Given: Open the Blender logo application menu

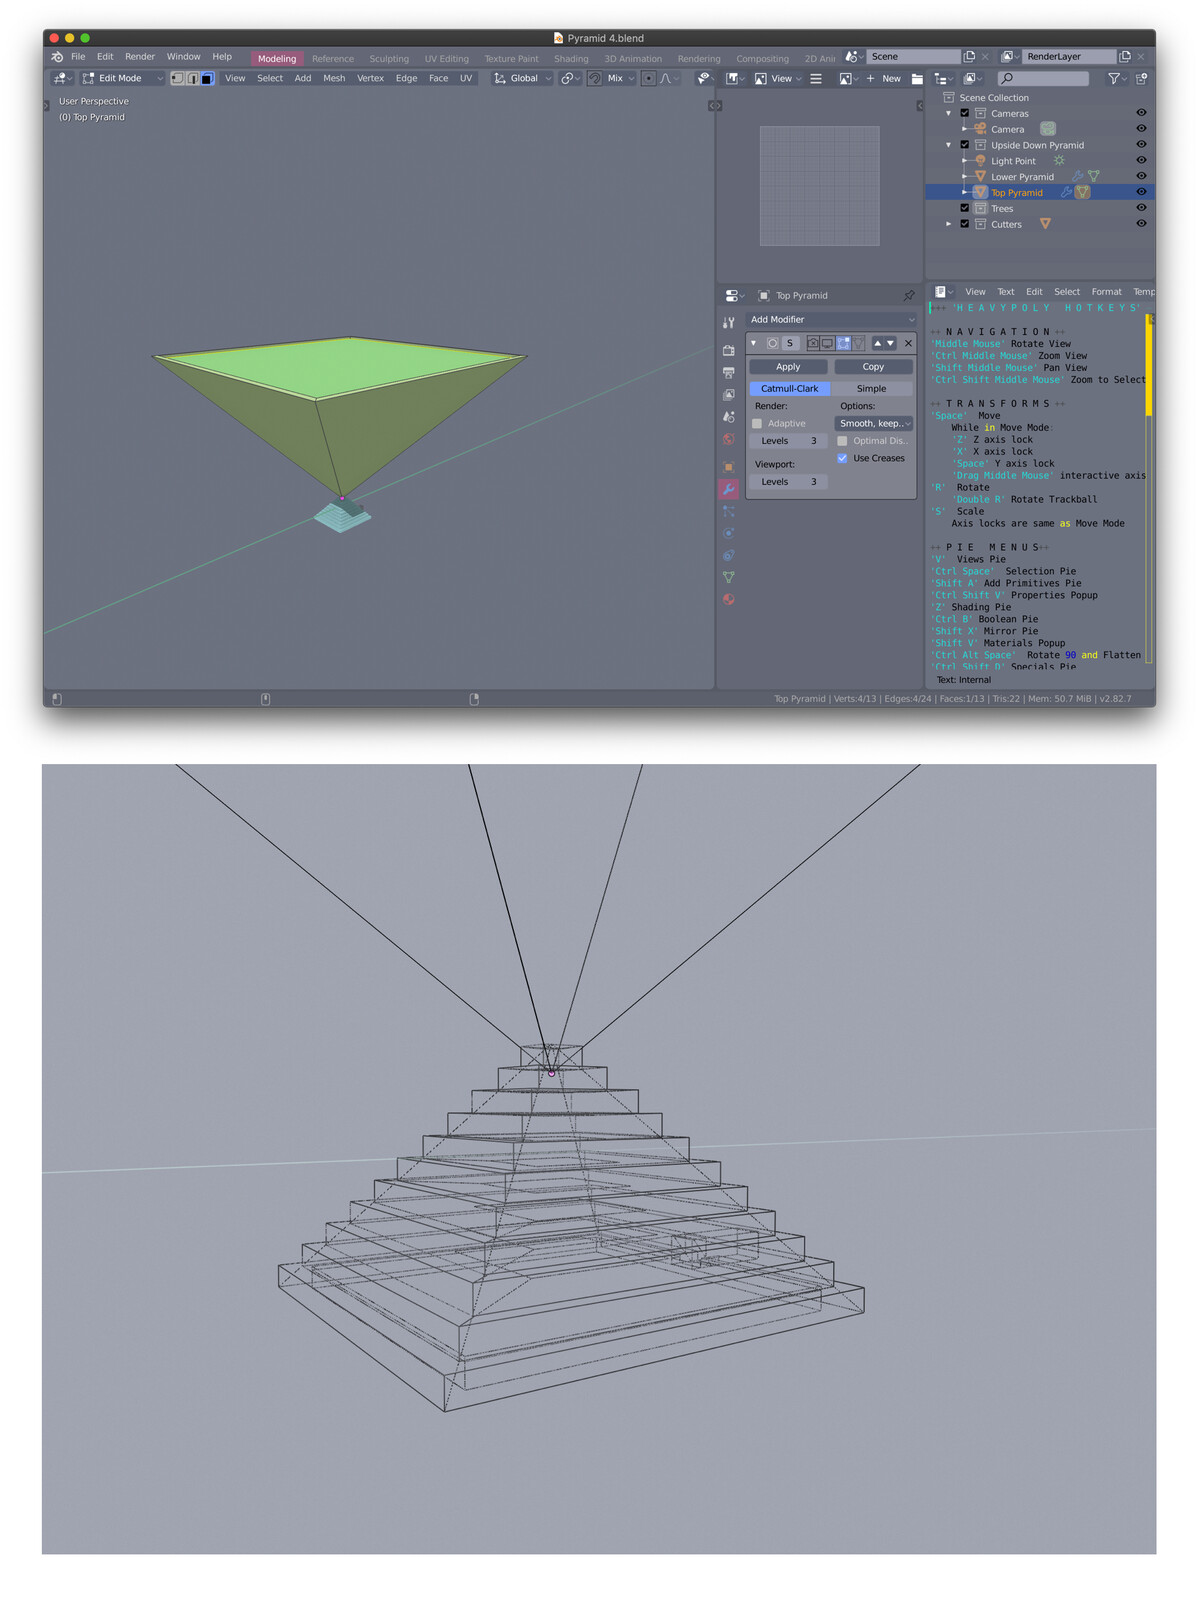Looking at the screenshot, I should point(57,57).
